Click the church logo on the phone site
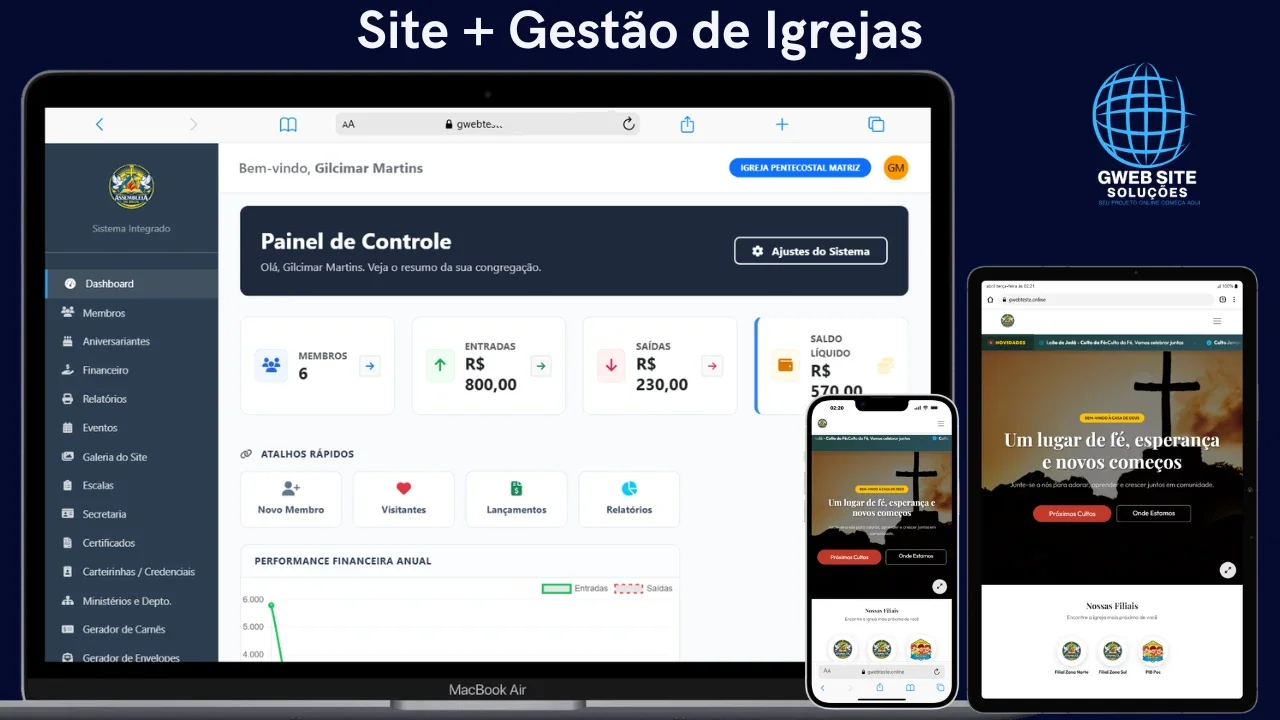 (x=823, y=423)
